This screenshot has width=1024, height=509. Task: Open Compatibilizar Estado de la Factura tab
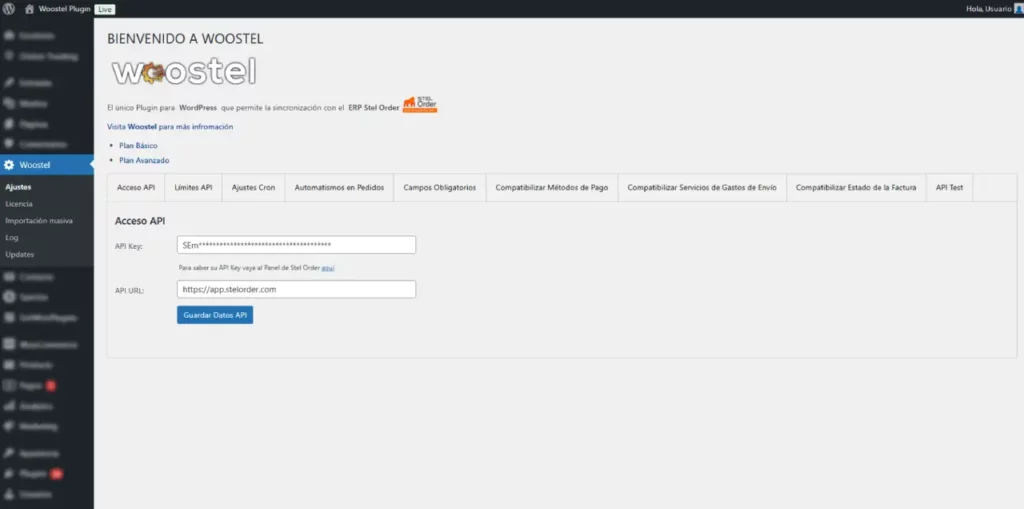856,188
